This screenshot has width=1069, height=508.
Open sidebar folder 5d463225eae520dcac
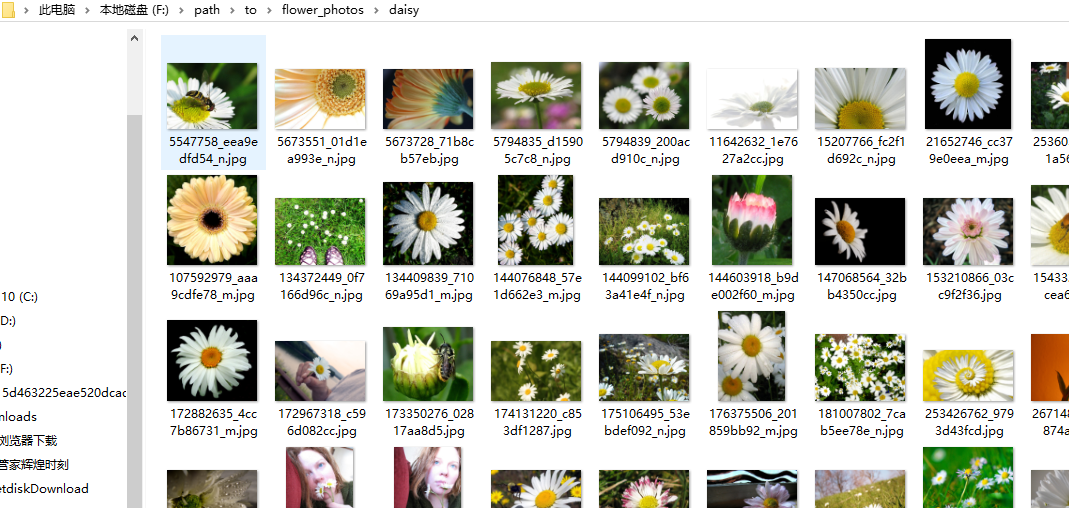[x=64, y=393]
